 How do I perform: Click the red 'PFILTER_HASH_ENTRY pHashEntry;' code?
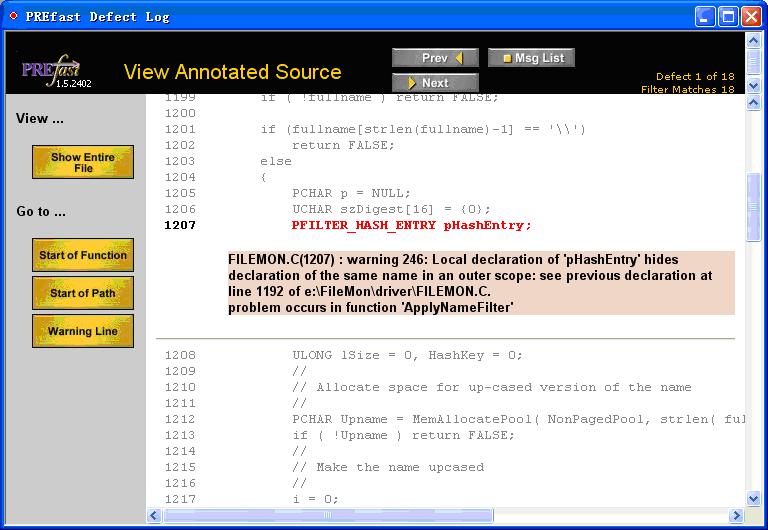411,225
